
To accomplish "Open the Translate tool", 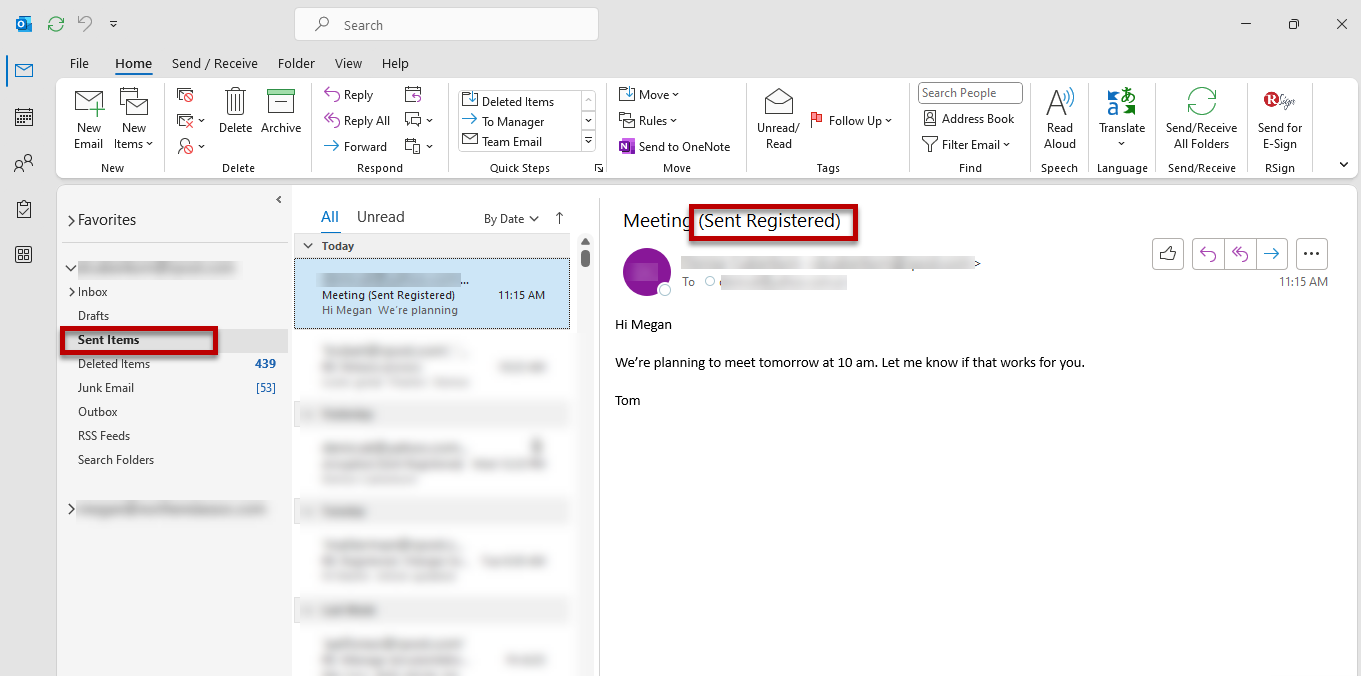I will click(x=1121, y=117).
